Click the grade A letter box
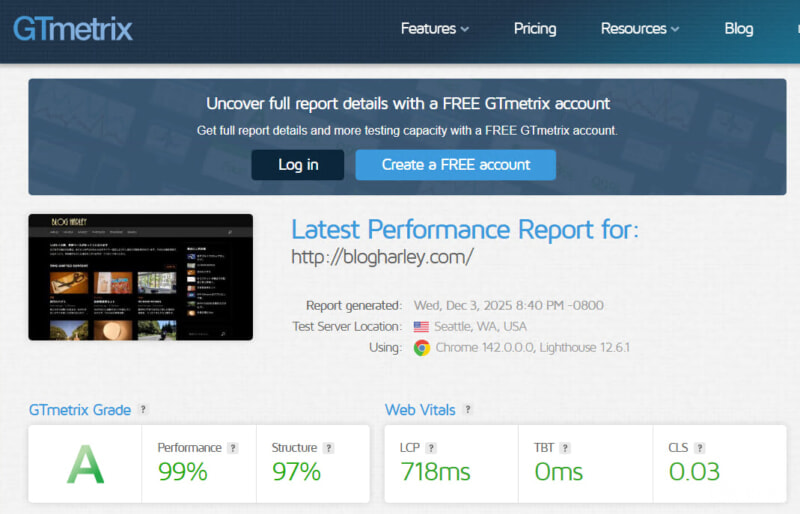 point(85,464)
